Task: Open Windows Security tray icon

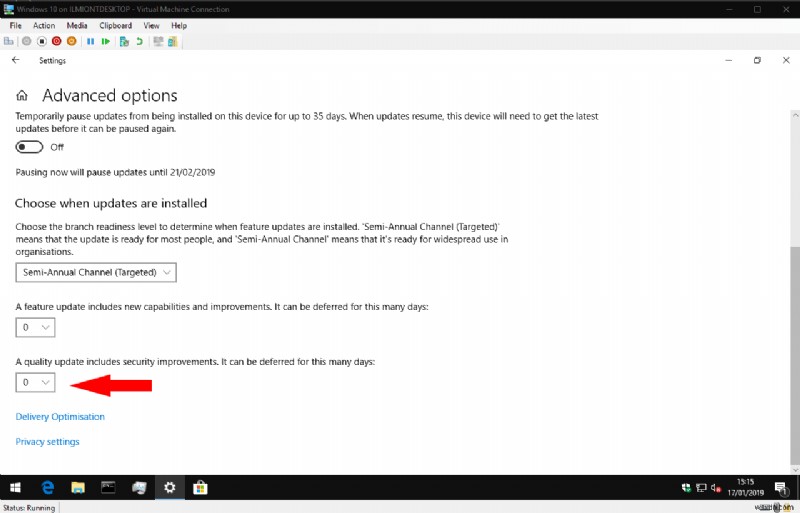Action: [x=686, y=488]
